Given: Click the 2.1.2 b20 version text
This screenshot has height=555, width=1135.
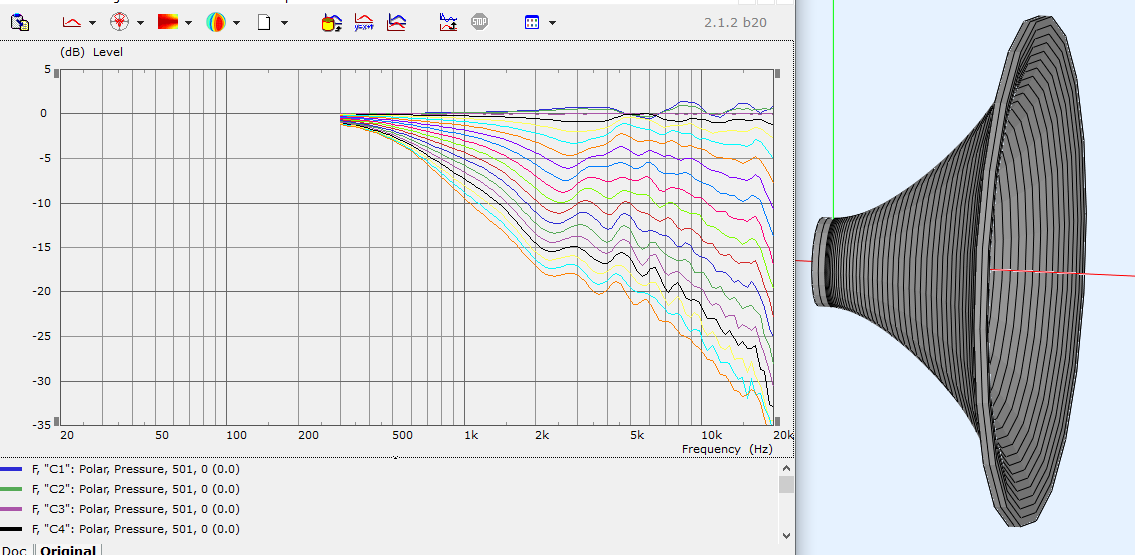Looking at the screenshot, I should 735,22.
